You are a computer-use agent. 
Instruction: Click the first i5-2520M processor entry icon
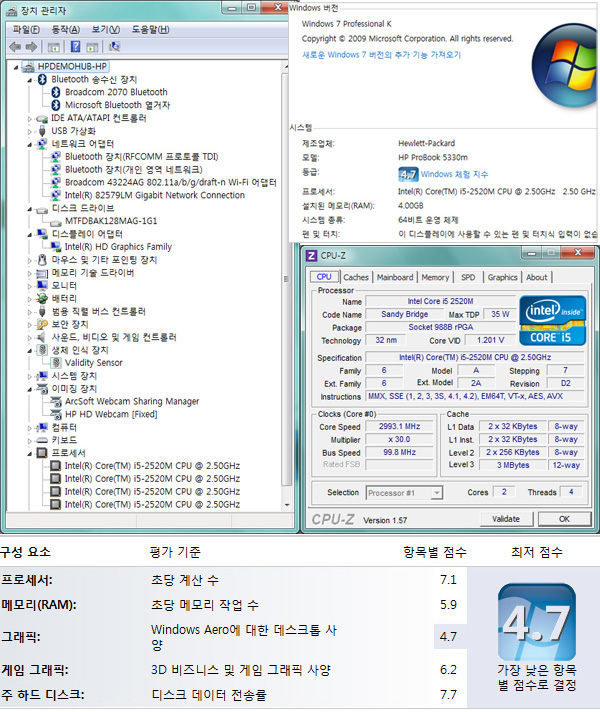pos(55,466)
